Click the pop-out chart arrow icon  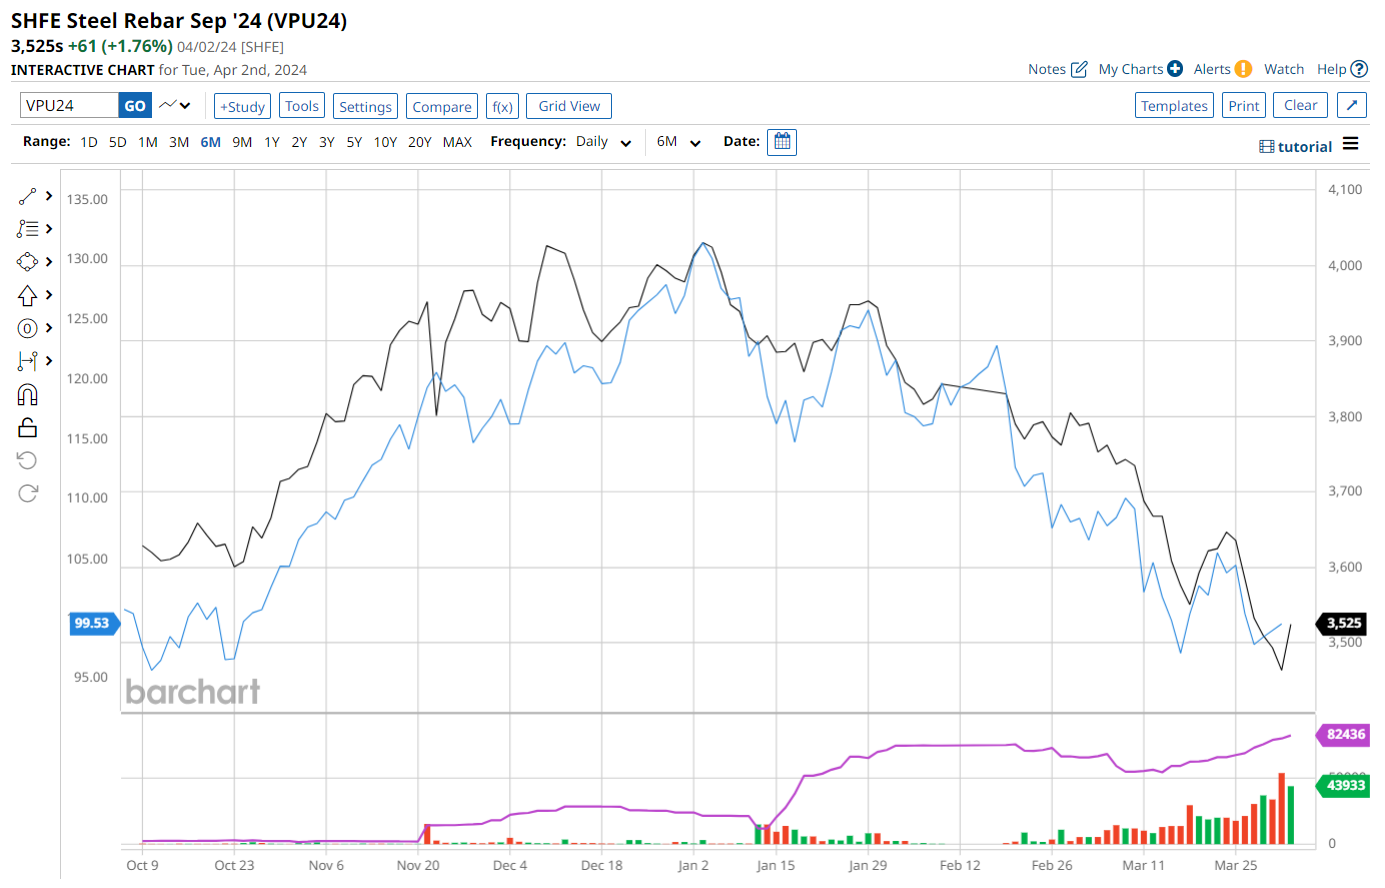pyautogui.click(x=1351, y=106)
